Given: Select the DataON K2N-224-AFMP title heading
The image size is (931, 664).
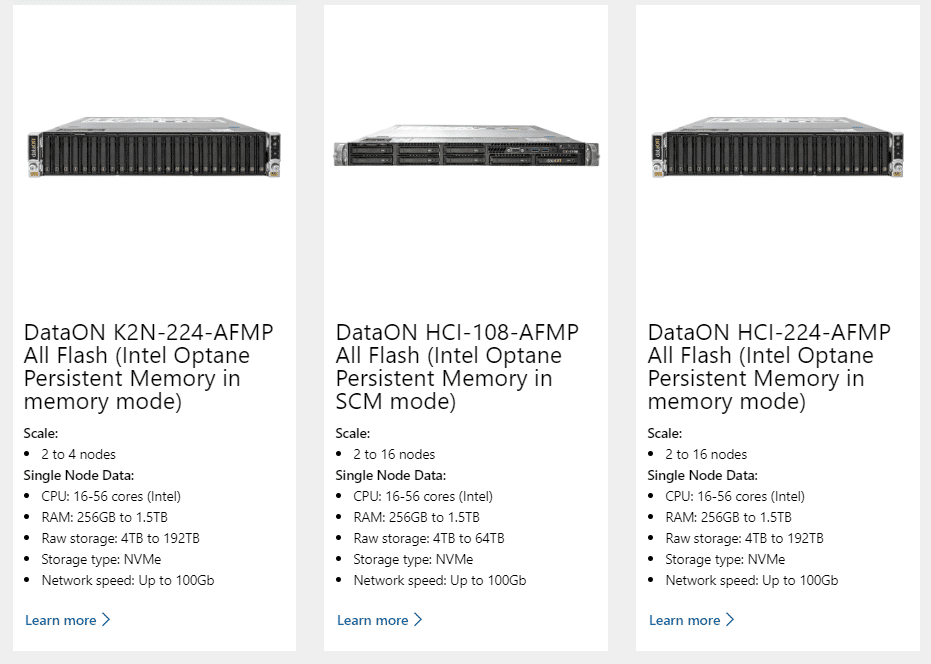Looking at the screenshot, I should pos(148,366).
